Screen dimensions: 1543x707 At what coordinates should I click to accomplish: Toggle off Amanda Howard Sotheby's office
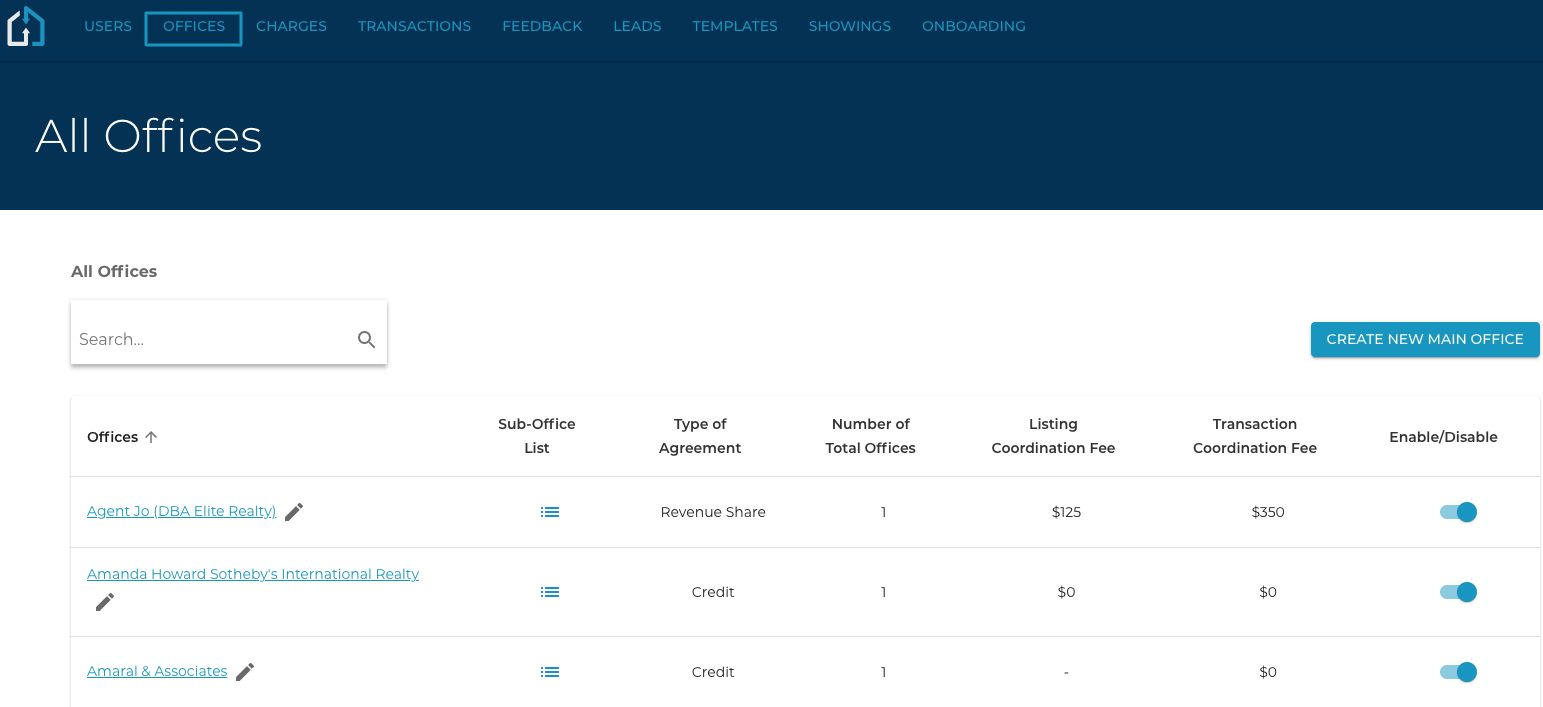click(1458, 592)
